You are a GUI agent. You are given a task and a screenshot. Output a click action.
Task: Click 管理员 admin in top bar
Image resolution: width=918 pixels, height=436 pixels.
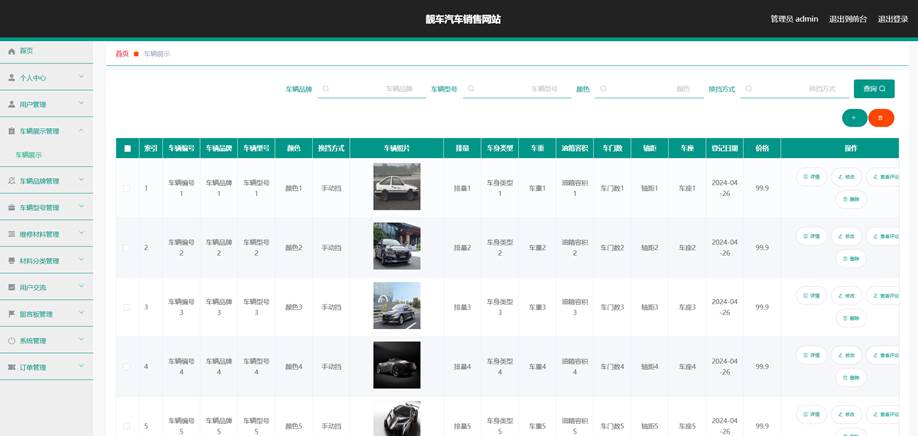point(794,19)
